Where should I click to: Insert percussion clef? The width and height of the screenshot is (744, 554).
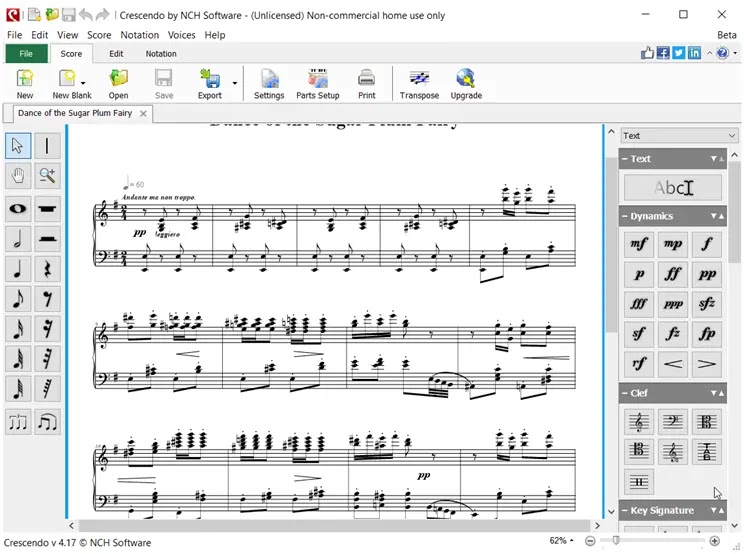click(x=639, y=482)
